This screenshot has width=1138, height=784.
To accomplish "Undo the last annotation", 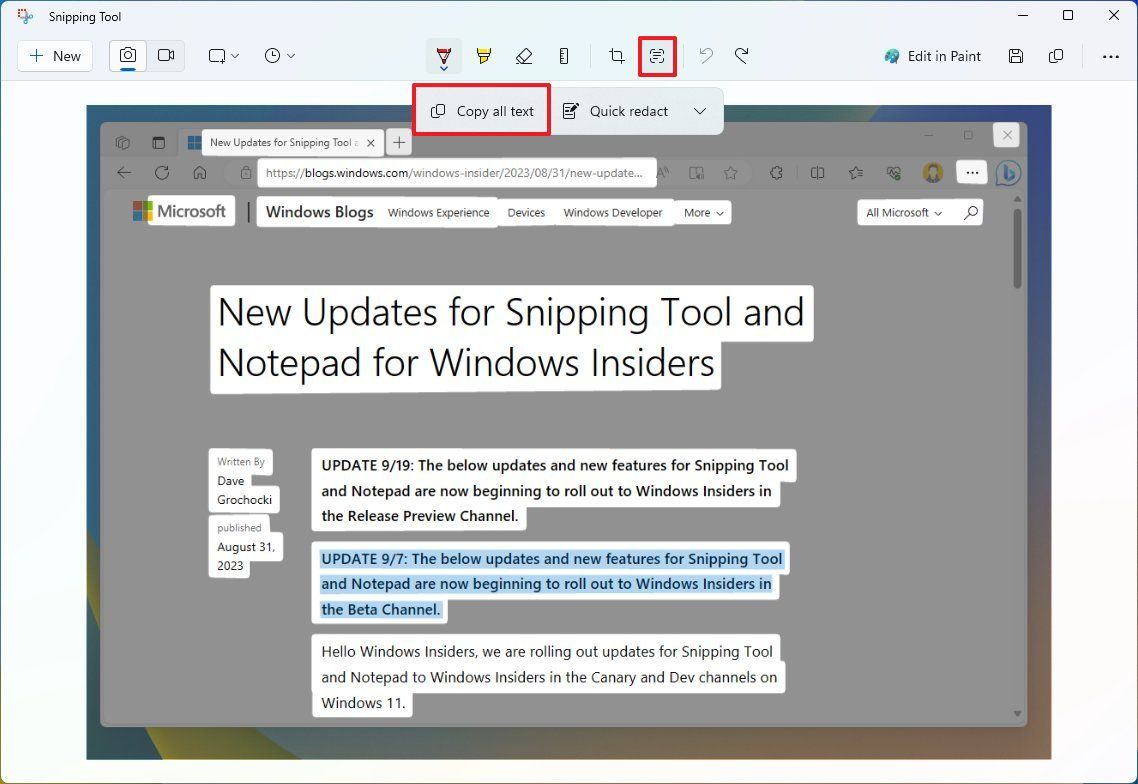I will click(706, 56).
